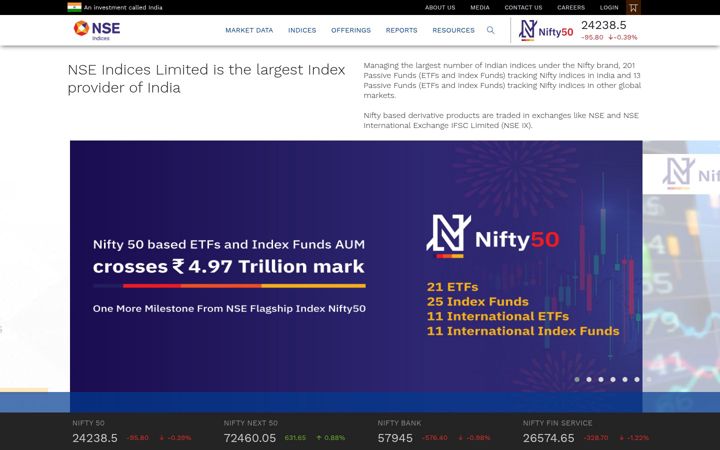Click header percent change -0.39%
Screen dimensions: 720x450
[x=623, y=38]
